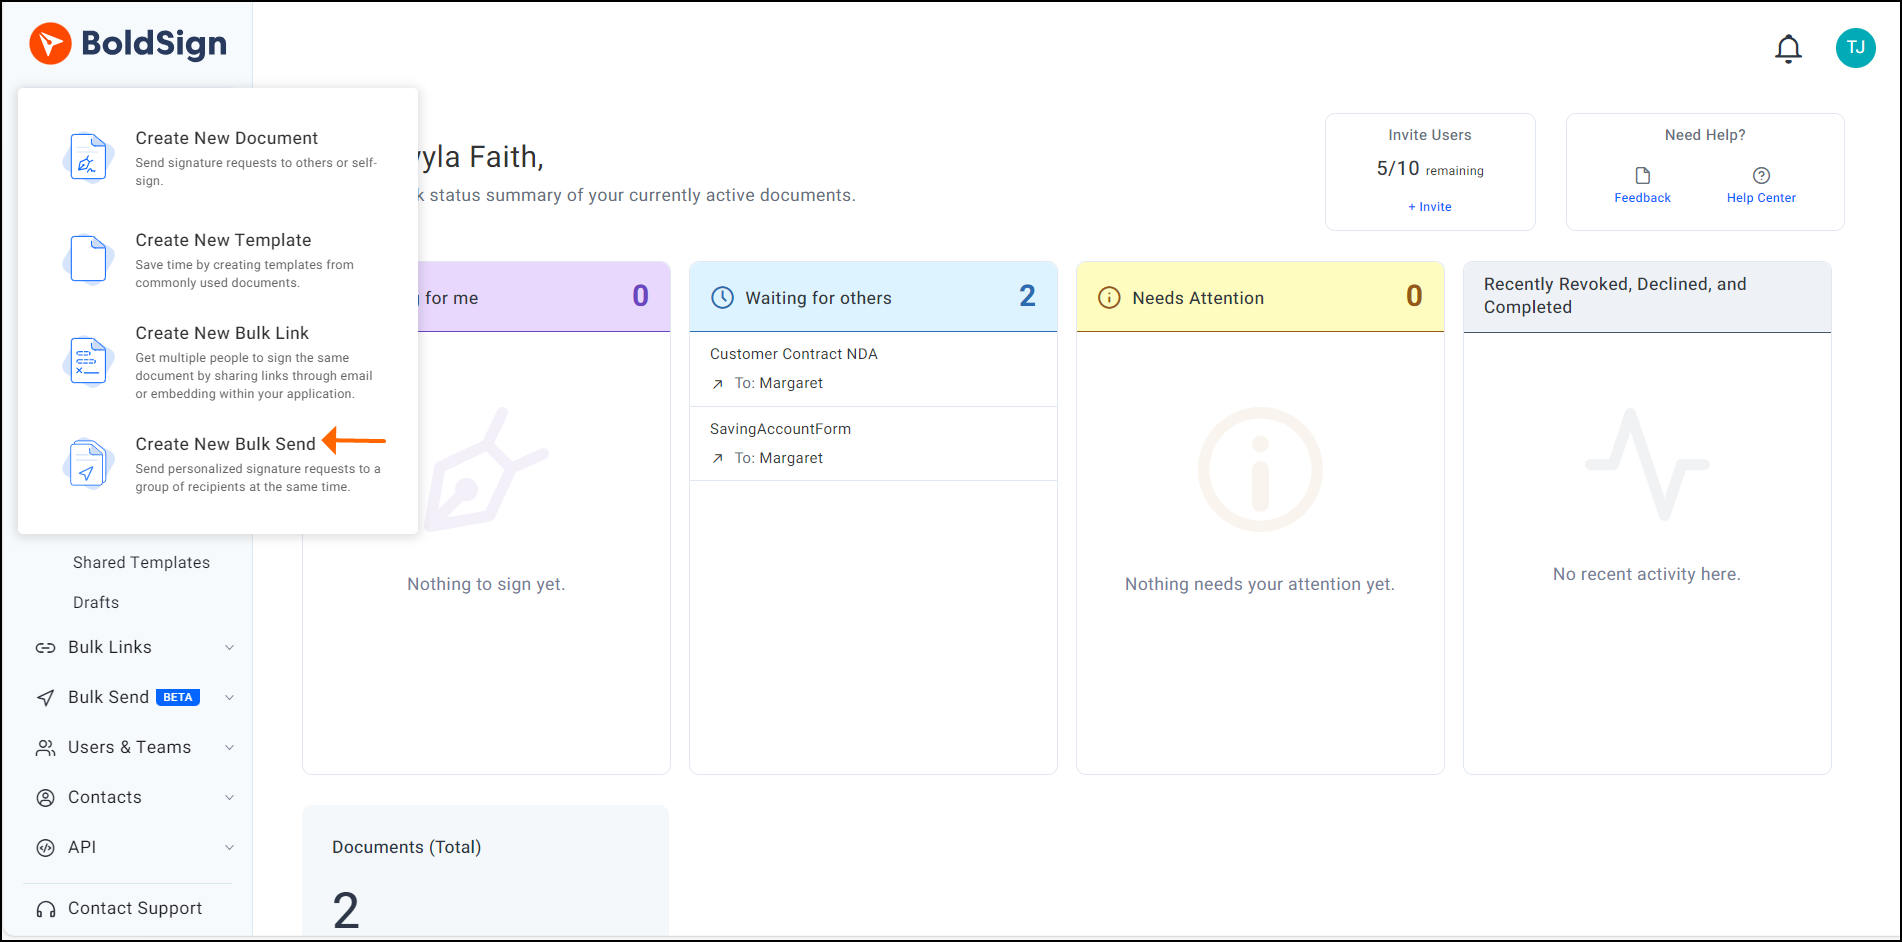
Task: Collapse the API section chevron
Action: (x=231, y=847)
